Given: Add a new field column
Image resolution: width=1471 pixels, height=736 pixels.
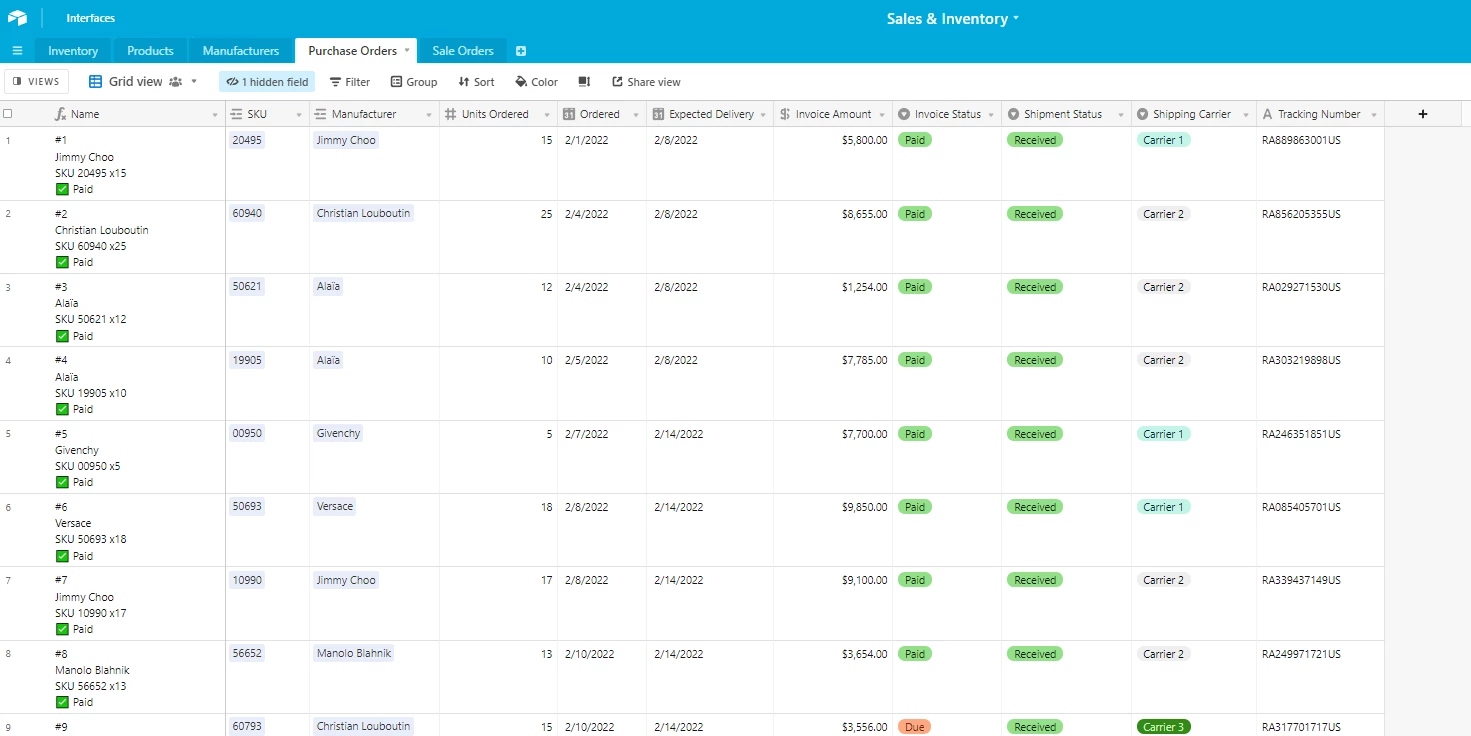Looking at the screenshot, I should click(x=1423, y=114).
